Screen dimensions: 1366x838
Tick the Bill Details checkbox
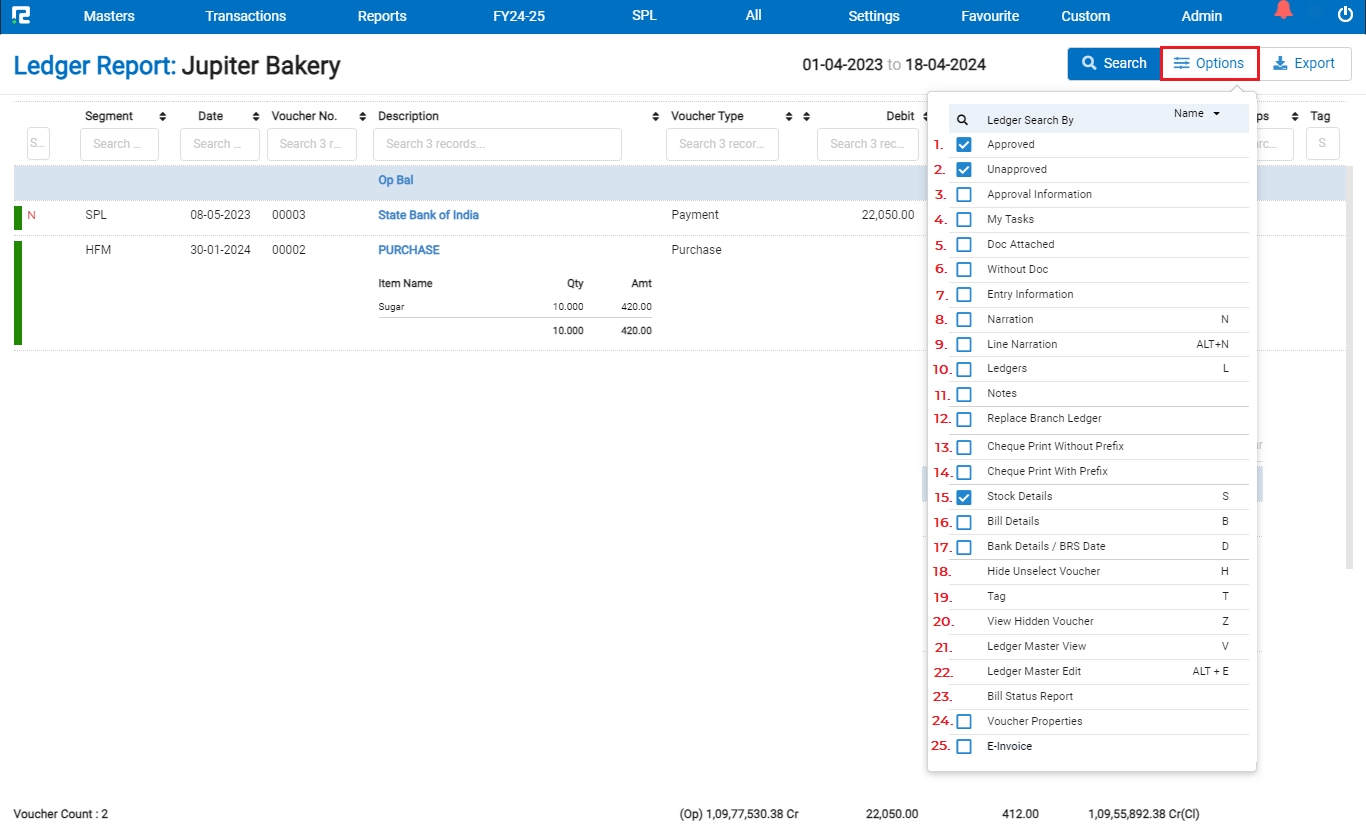964,522
